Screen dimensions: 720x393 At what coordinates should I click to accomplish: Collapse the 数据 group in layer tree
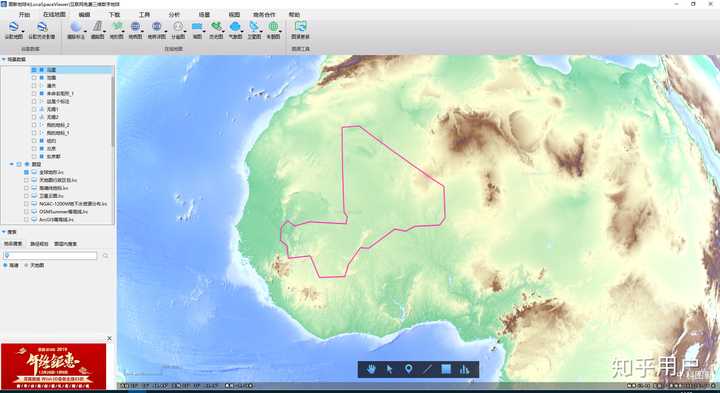click(x=12, y=164)
